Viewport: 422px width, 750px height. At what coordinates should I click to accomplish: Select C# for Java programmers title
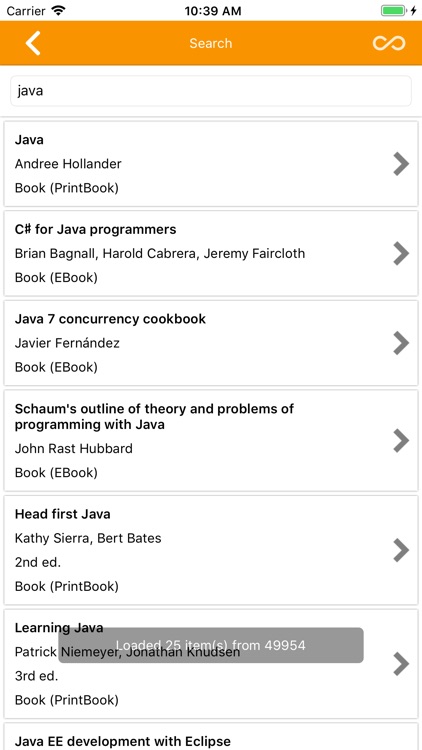click(x=96, y=230)
